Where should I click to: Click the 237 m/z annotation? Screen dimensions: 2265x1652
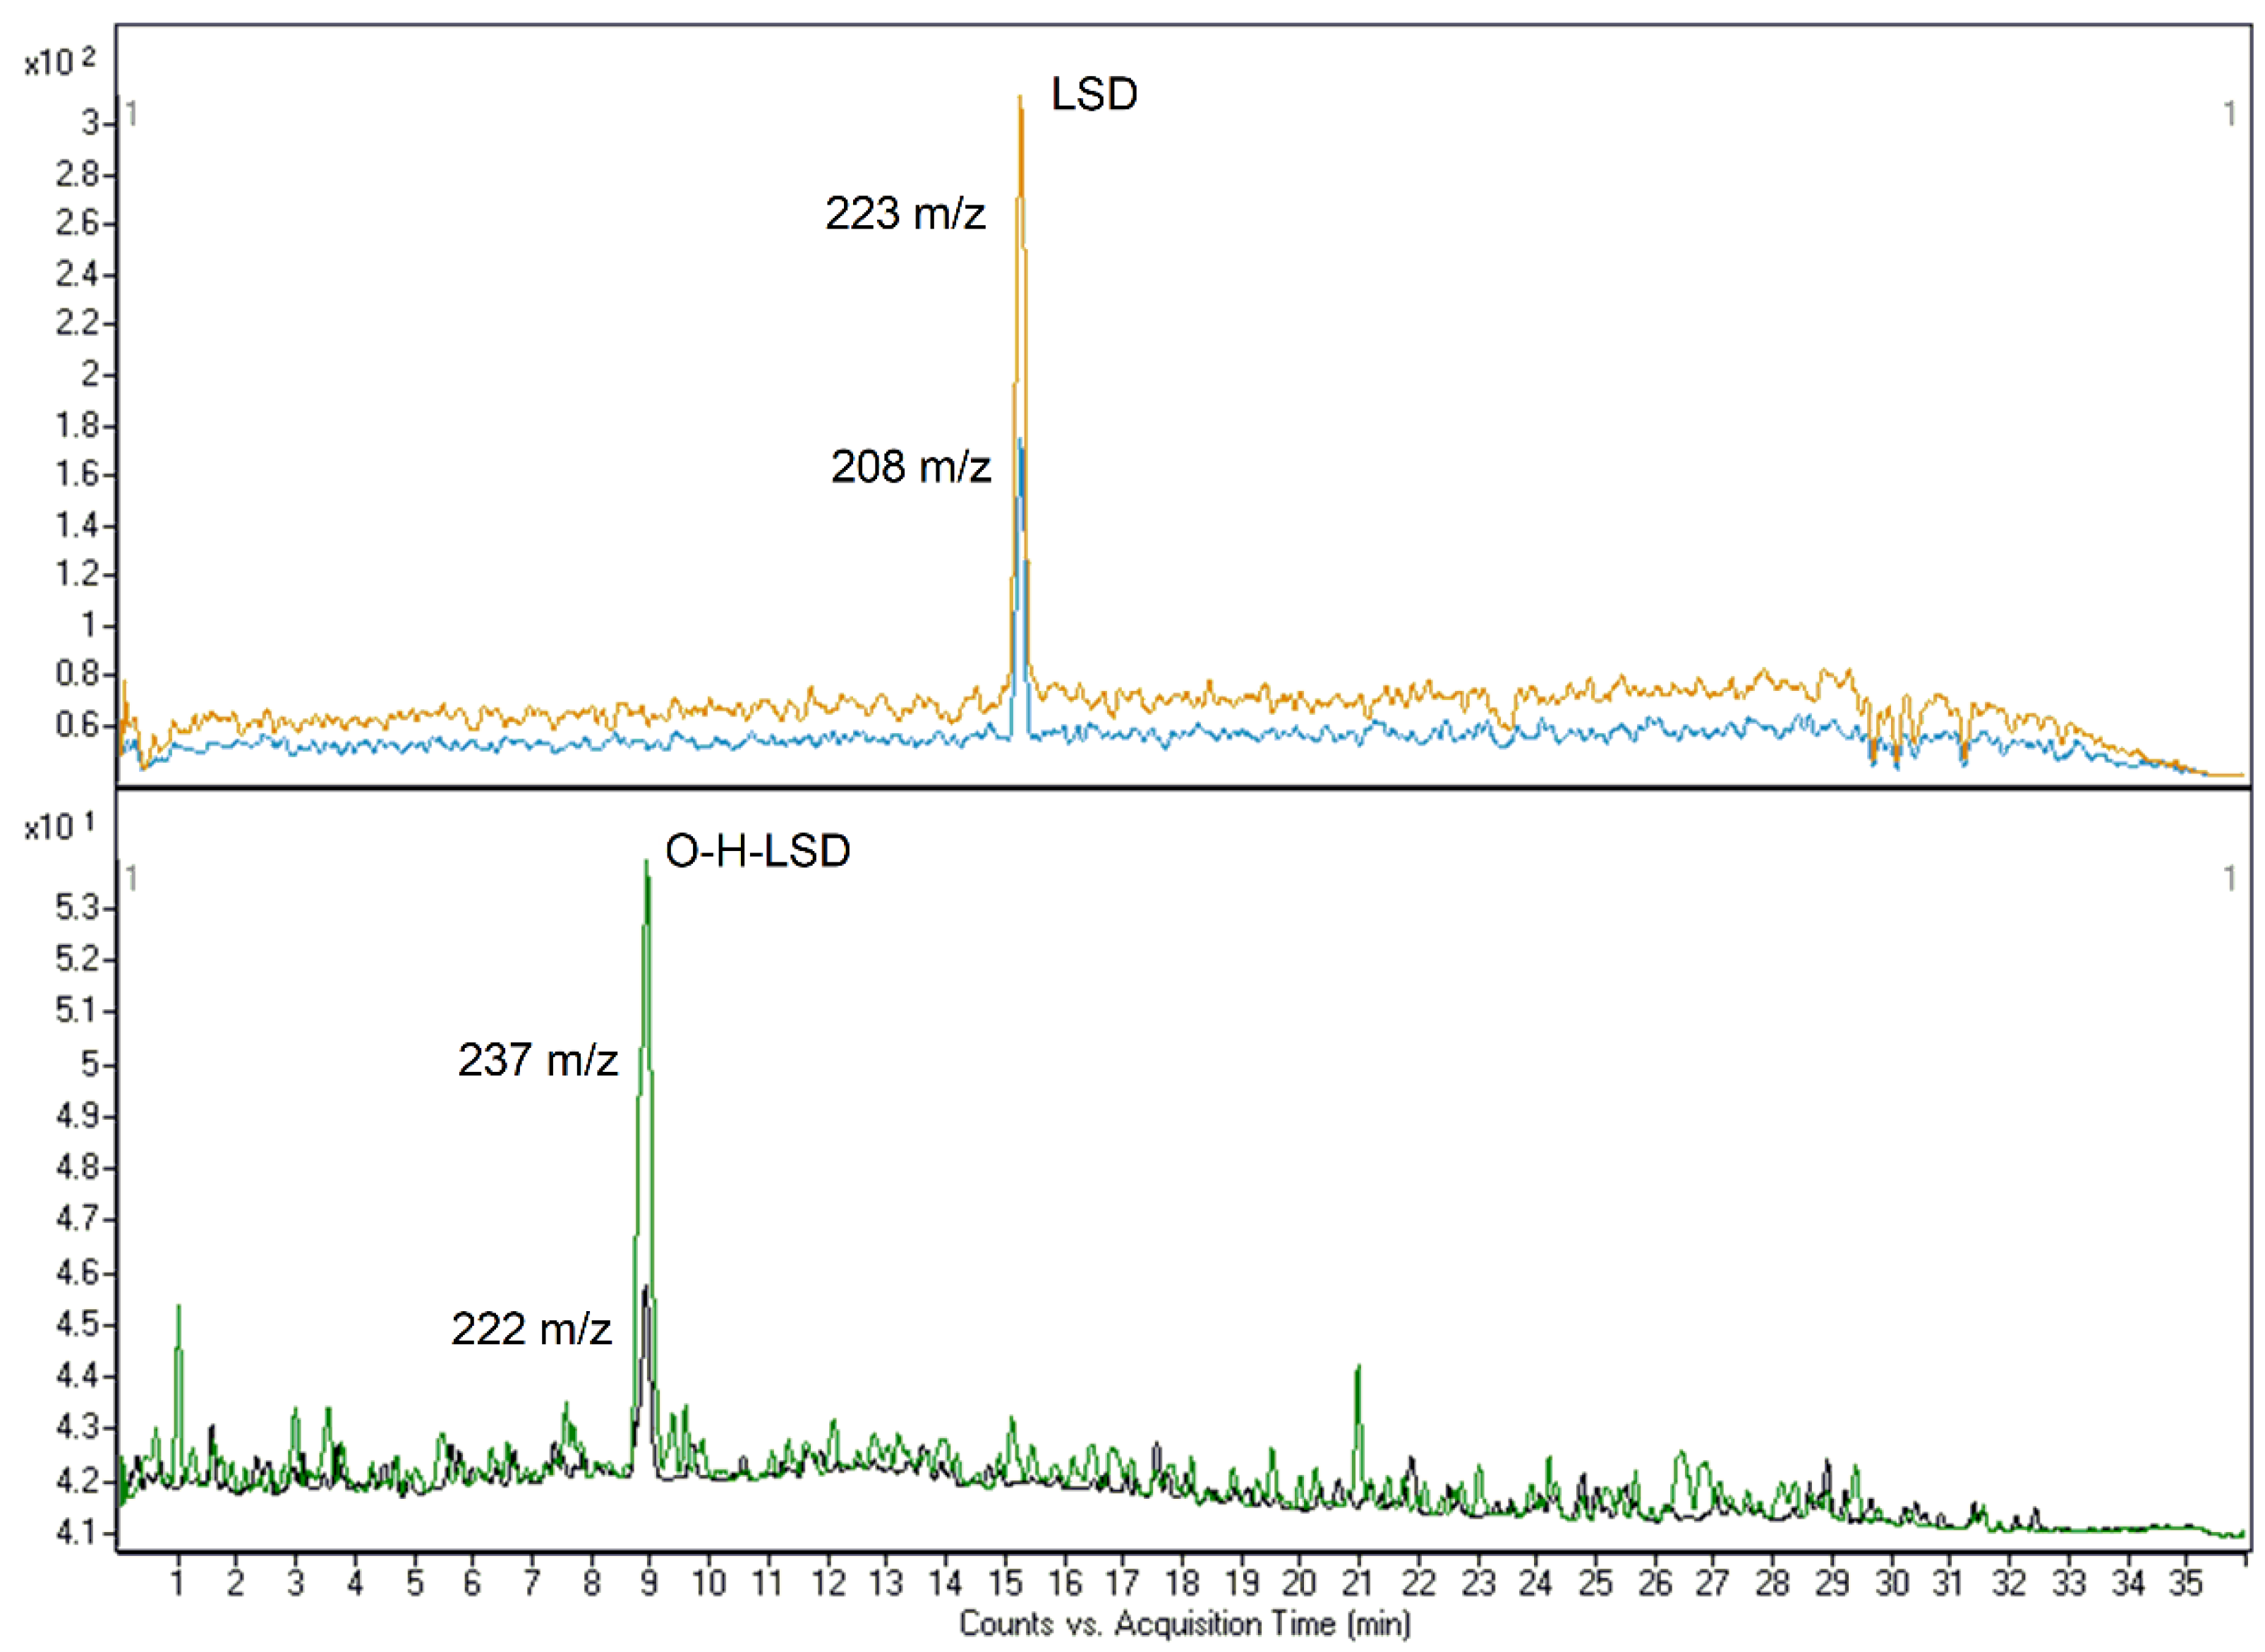click(x=538, y=1060)
